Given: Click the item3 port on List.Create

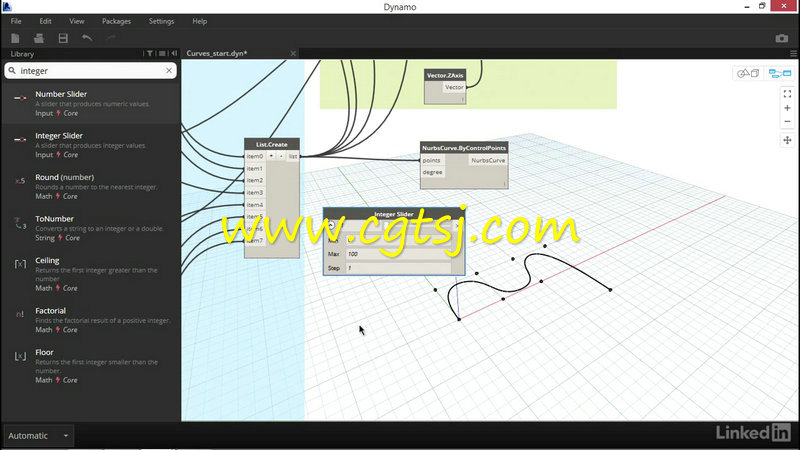Looking at the screenshot, I should coord(255,193).
